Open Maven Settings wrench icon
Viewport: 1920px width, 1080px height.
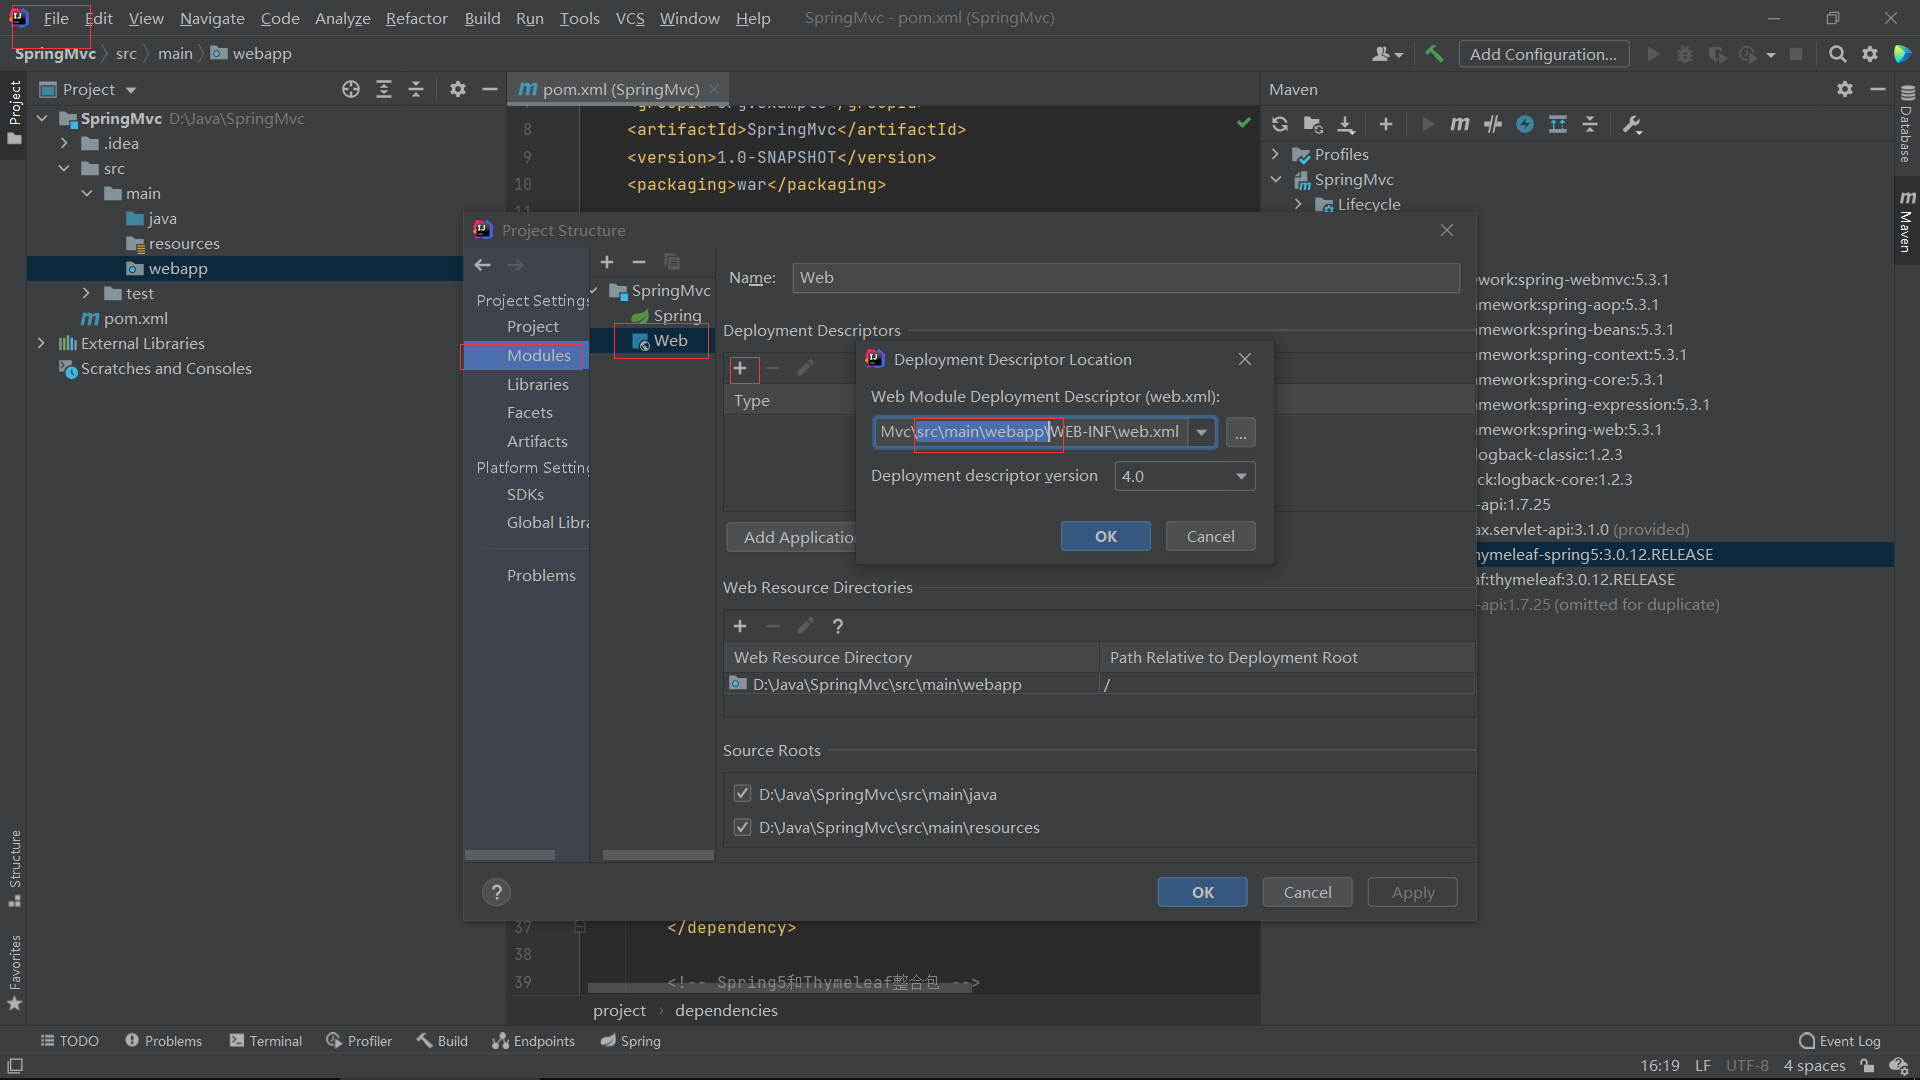point(1632,124)
